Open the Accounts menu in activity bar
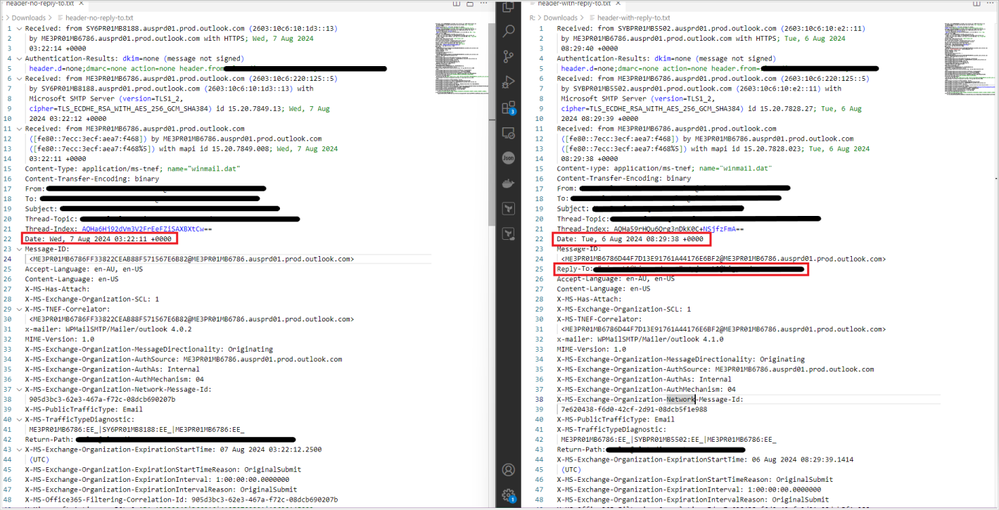 (x=508, y=470)
